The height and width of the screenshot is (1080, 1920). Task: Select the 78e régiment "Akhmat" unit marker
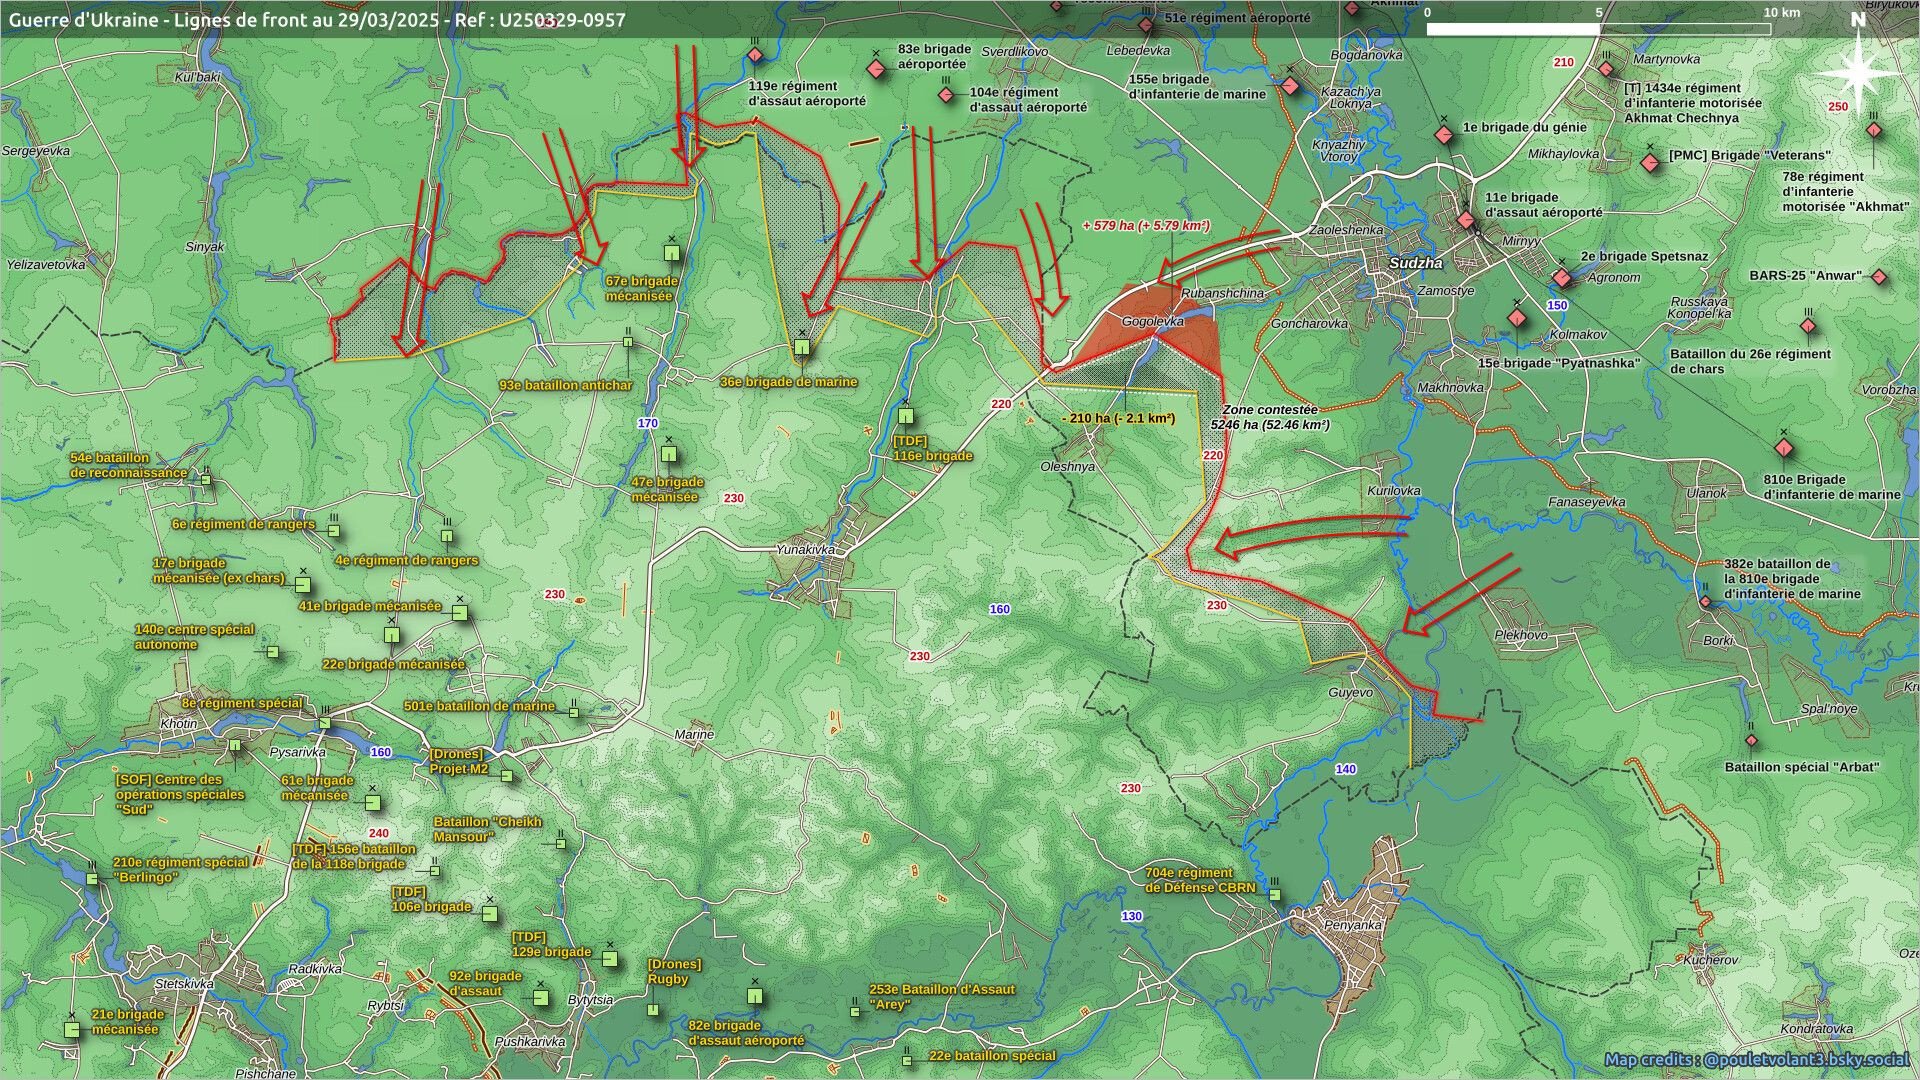1873,130
